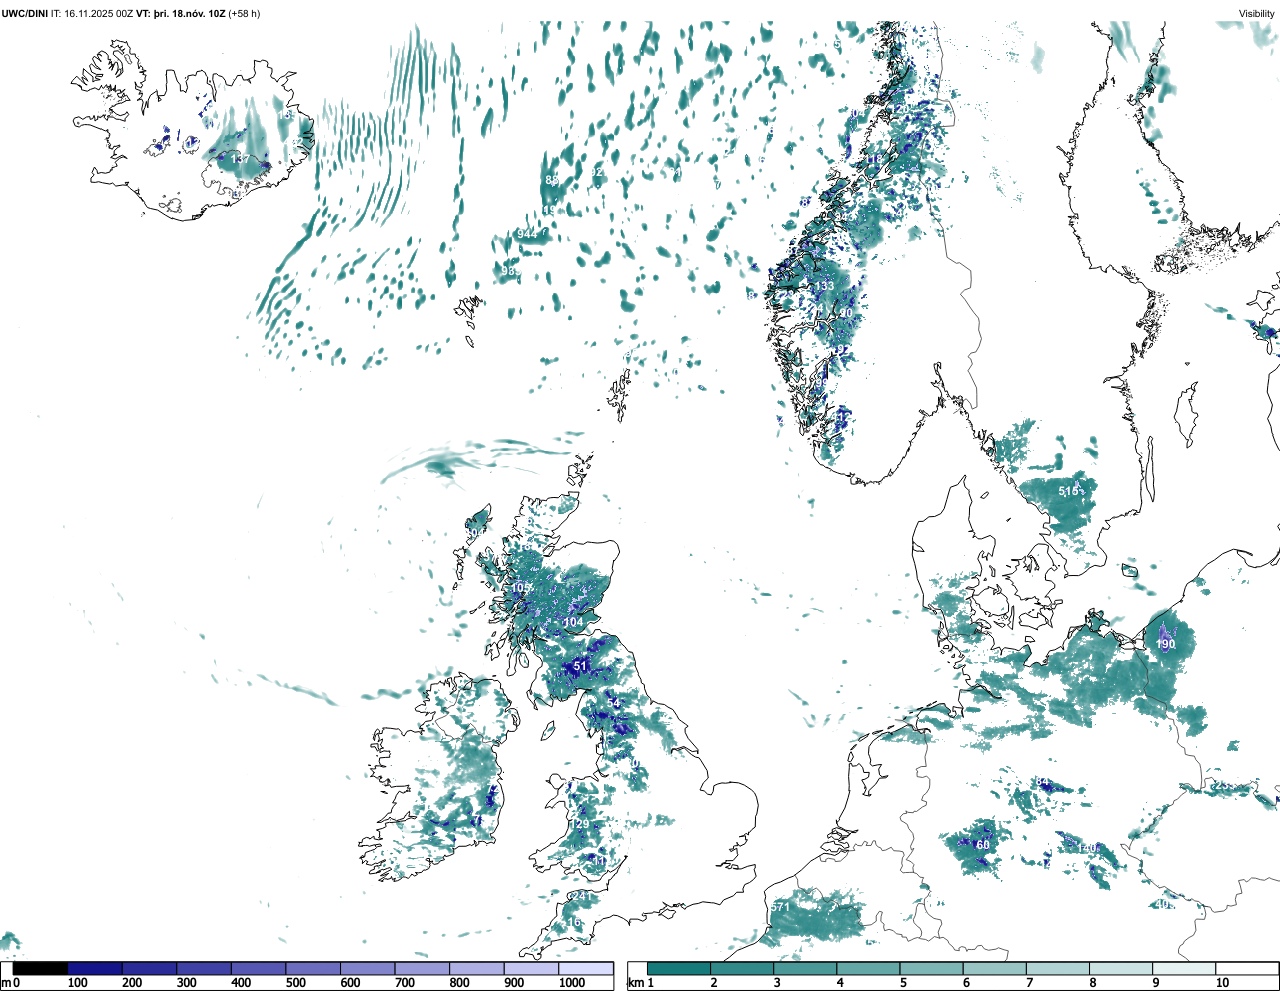Click the legend swatch between 600 and 700 m

(x=368, y=968)
